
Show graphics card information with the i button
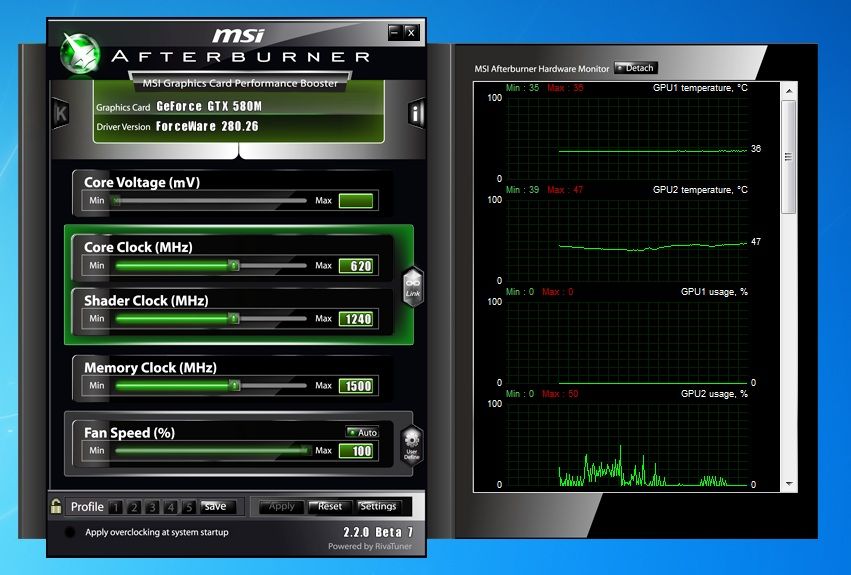[416, 113]
